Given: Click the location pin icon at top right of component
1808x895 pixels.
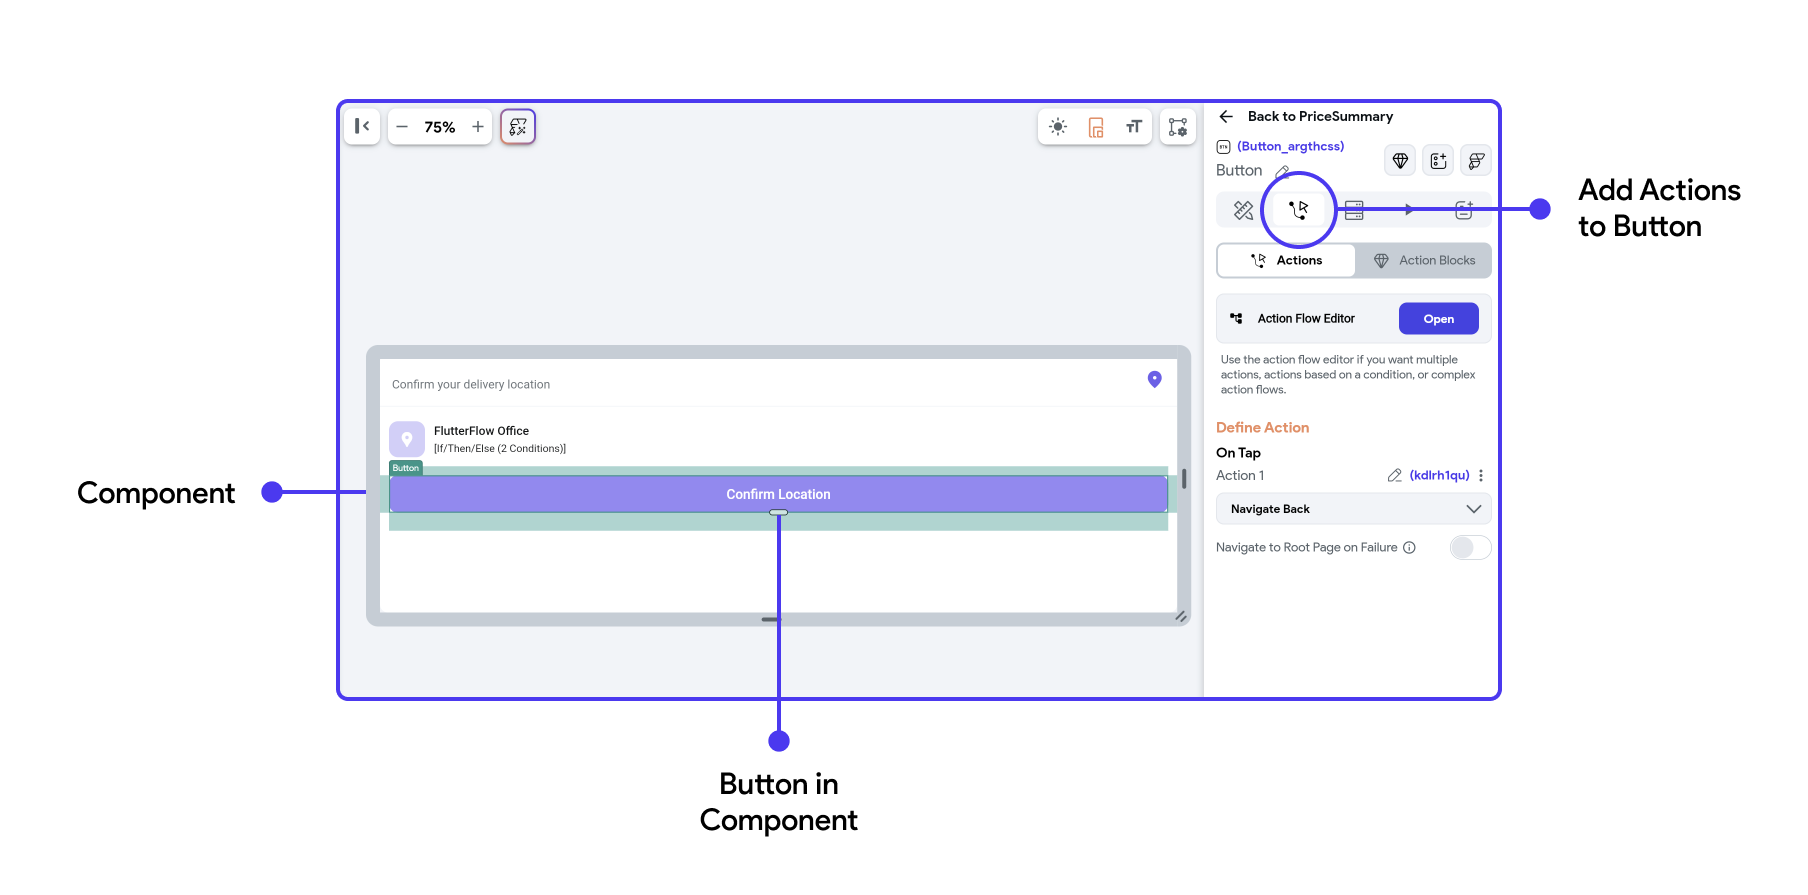Looking at the screenshot, I should tap(1154, 380).
